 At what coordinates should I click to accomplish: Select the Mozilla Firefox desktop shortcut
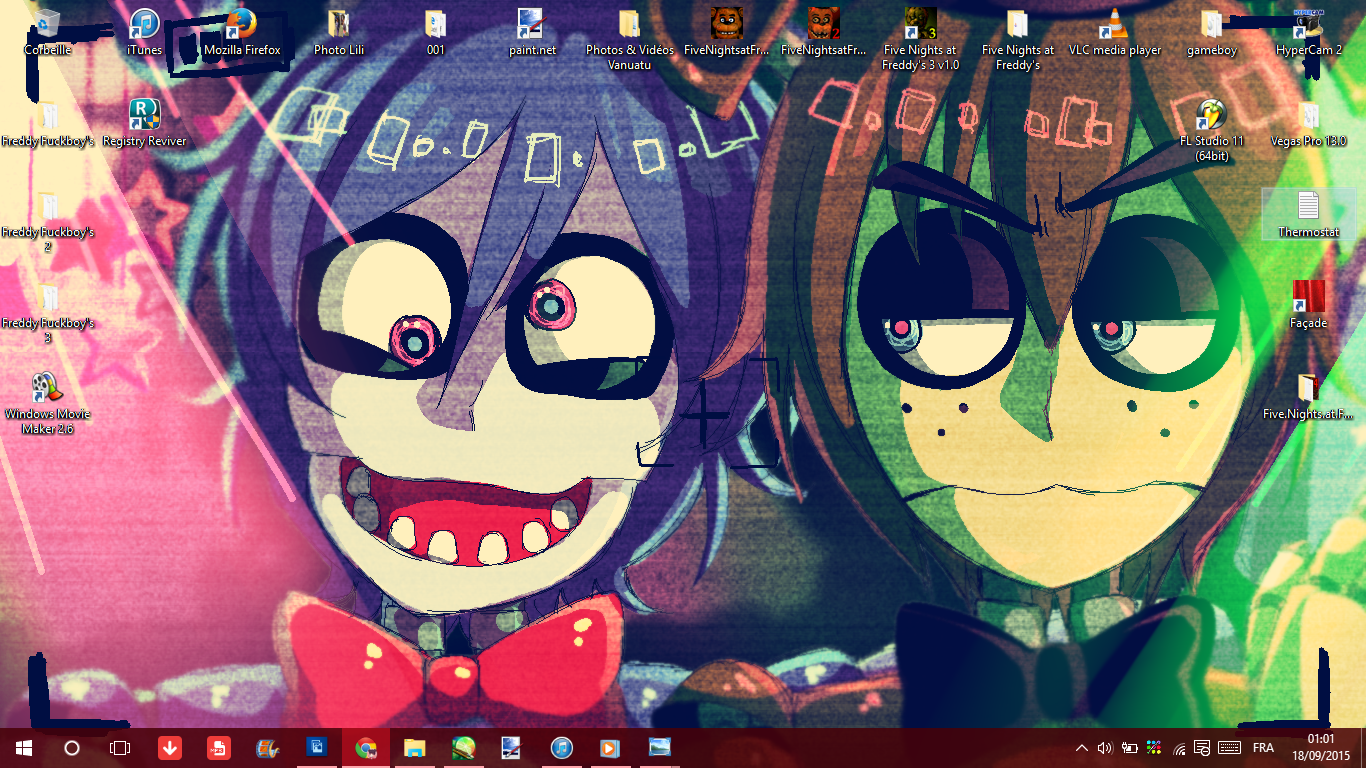pos(242,32)
